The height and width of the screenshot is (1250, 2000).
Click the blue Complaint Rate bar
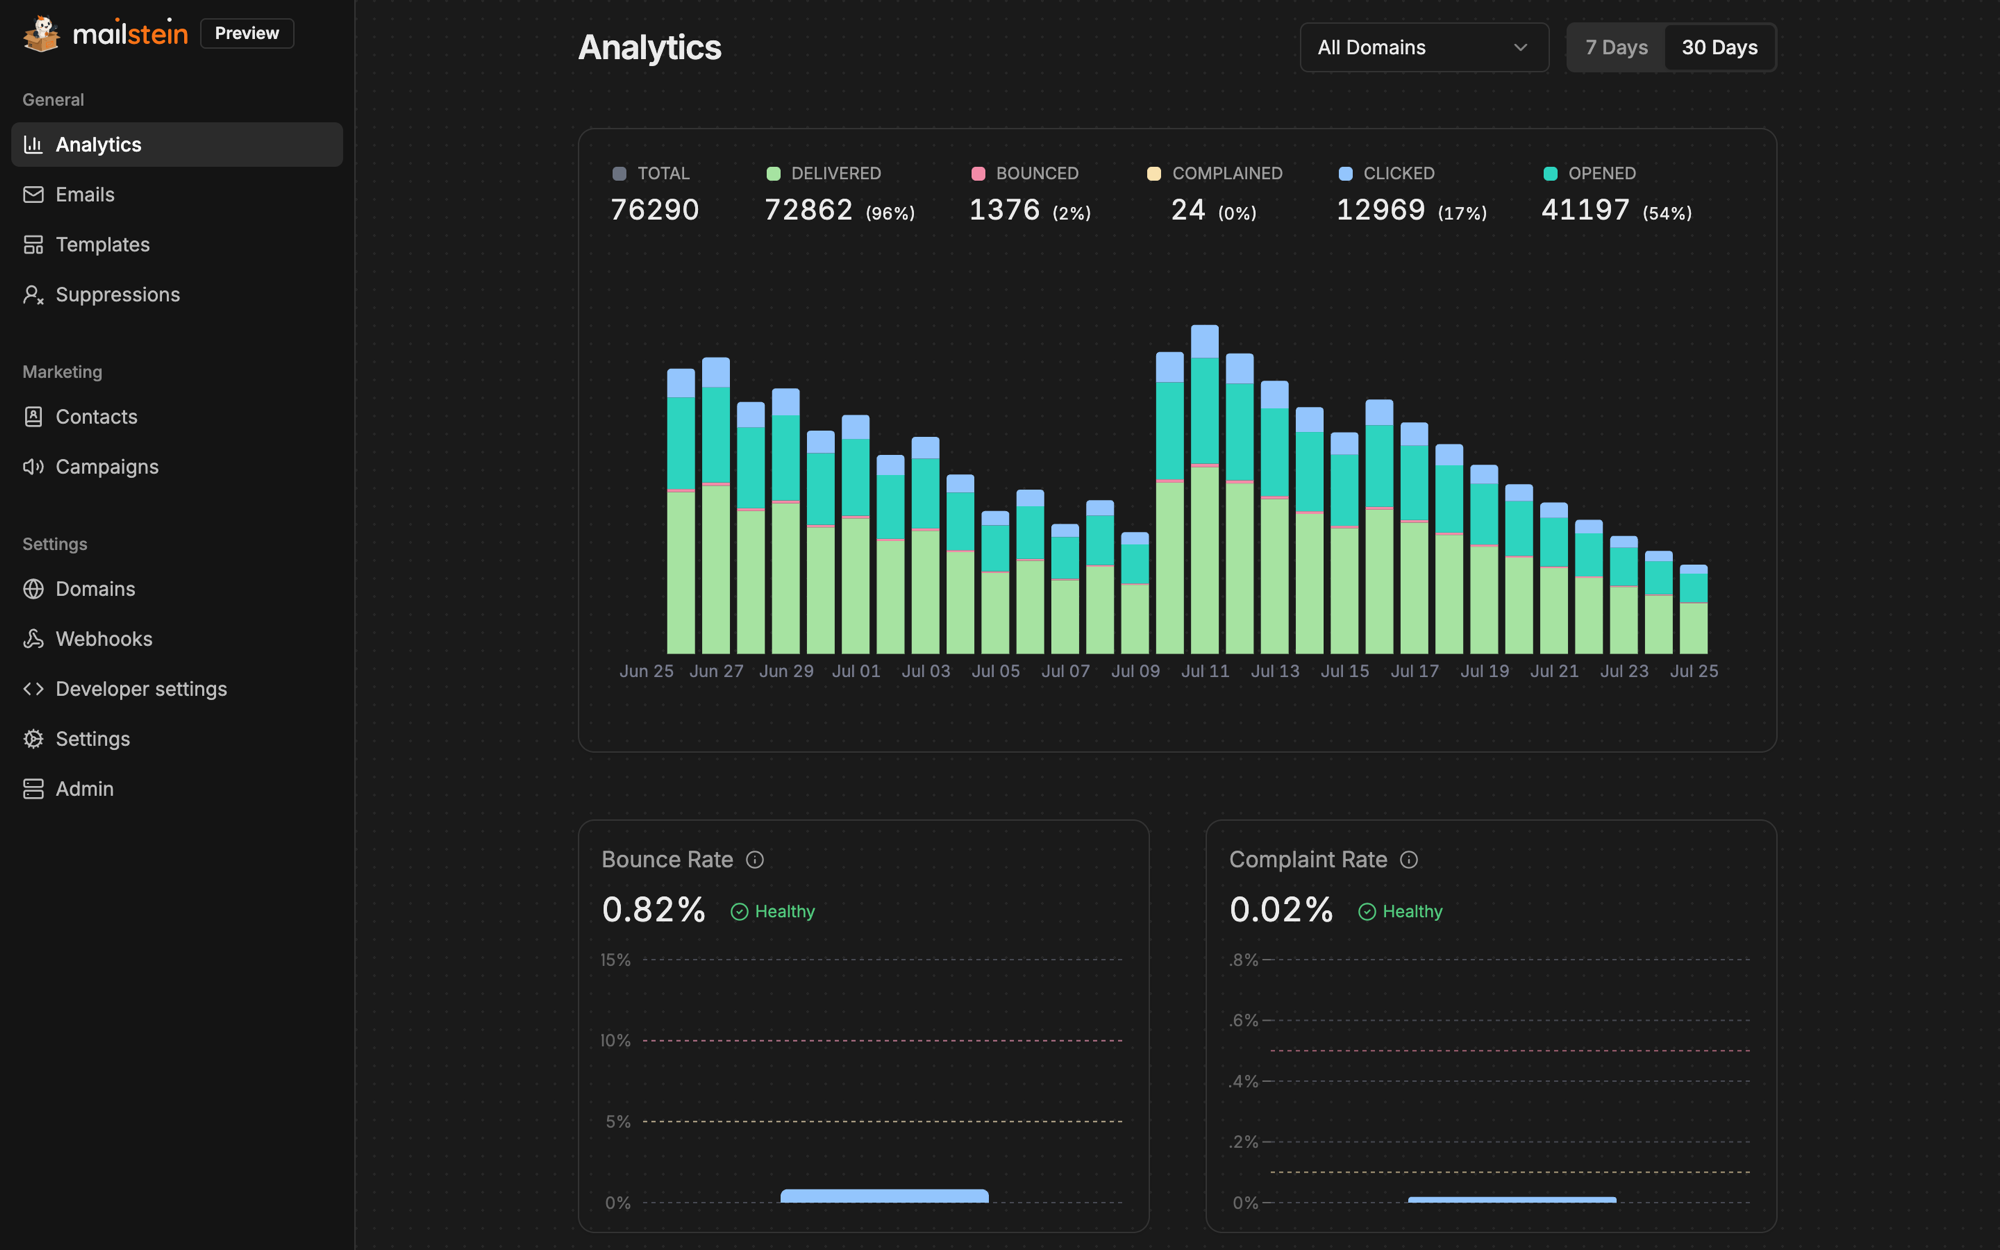(1512, 1200)
